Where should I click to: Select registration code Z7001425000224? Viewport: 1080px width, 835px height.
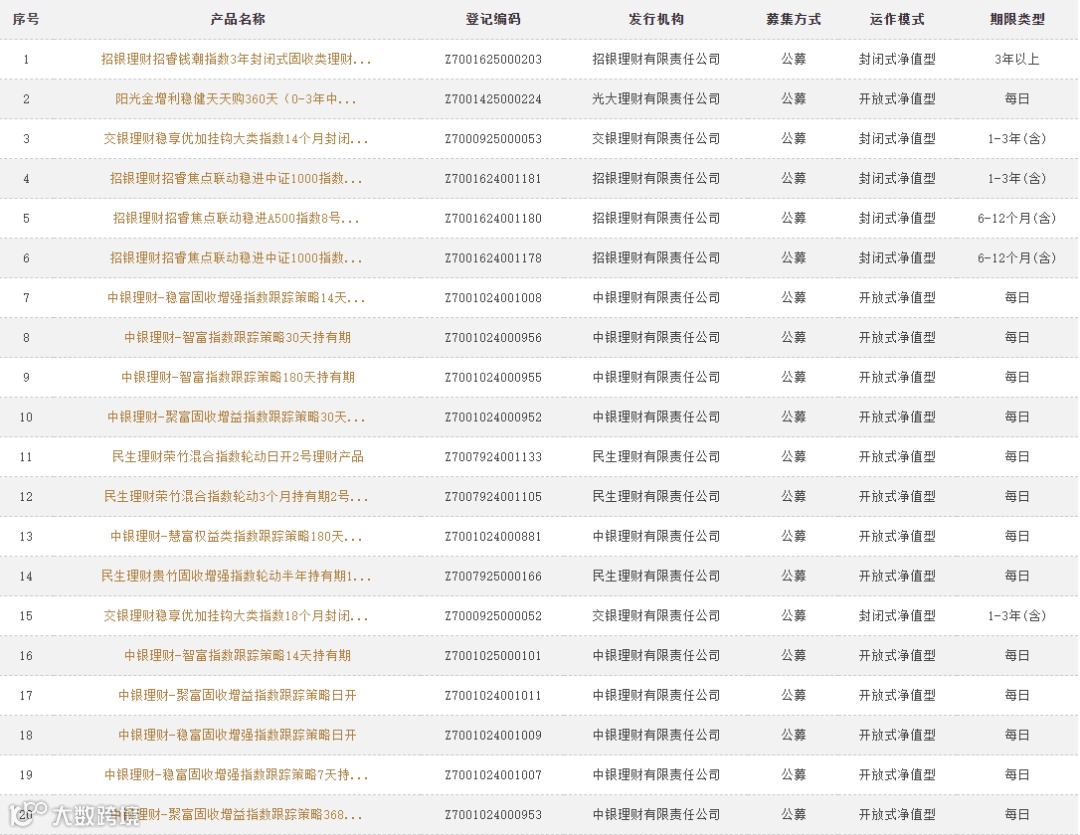point(493,99)
